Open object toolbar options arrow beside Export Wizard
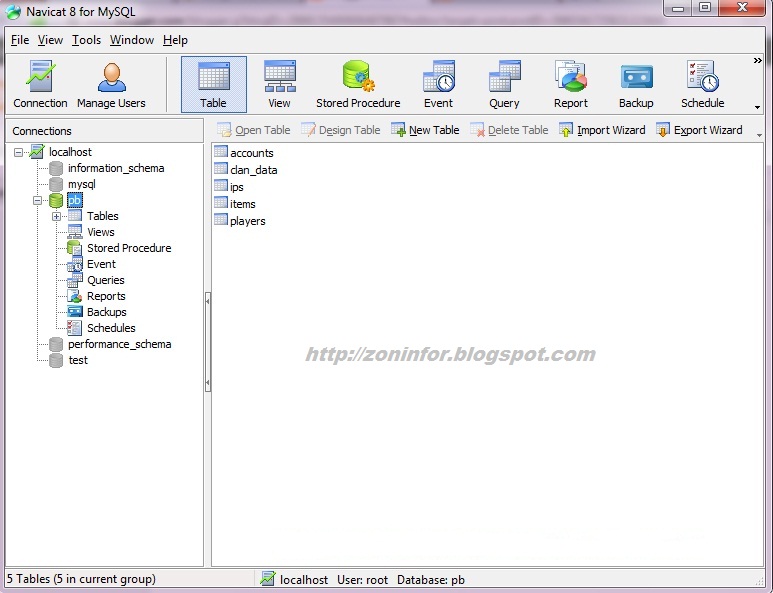The height and width of the screenshot is (593, 773). coord(759,135)
